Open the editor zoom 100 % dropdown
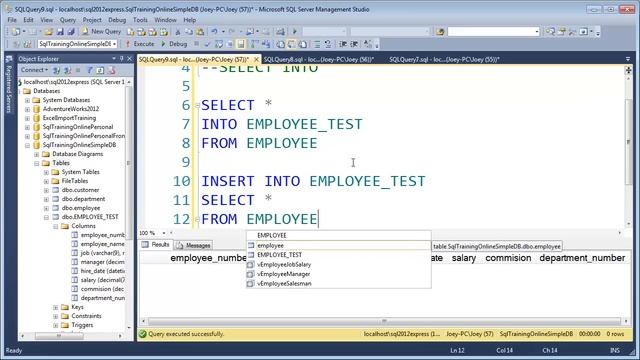The width and height of the screenshot is (640, 360). pos(164,233)
